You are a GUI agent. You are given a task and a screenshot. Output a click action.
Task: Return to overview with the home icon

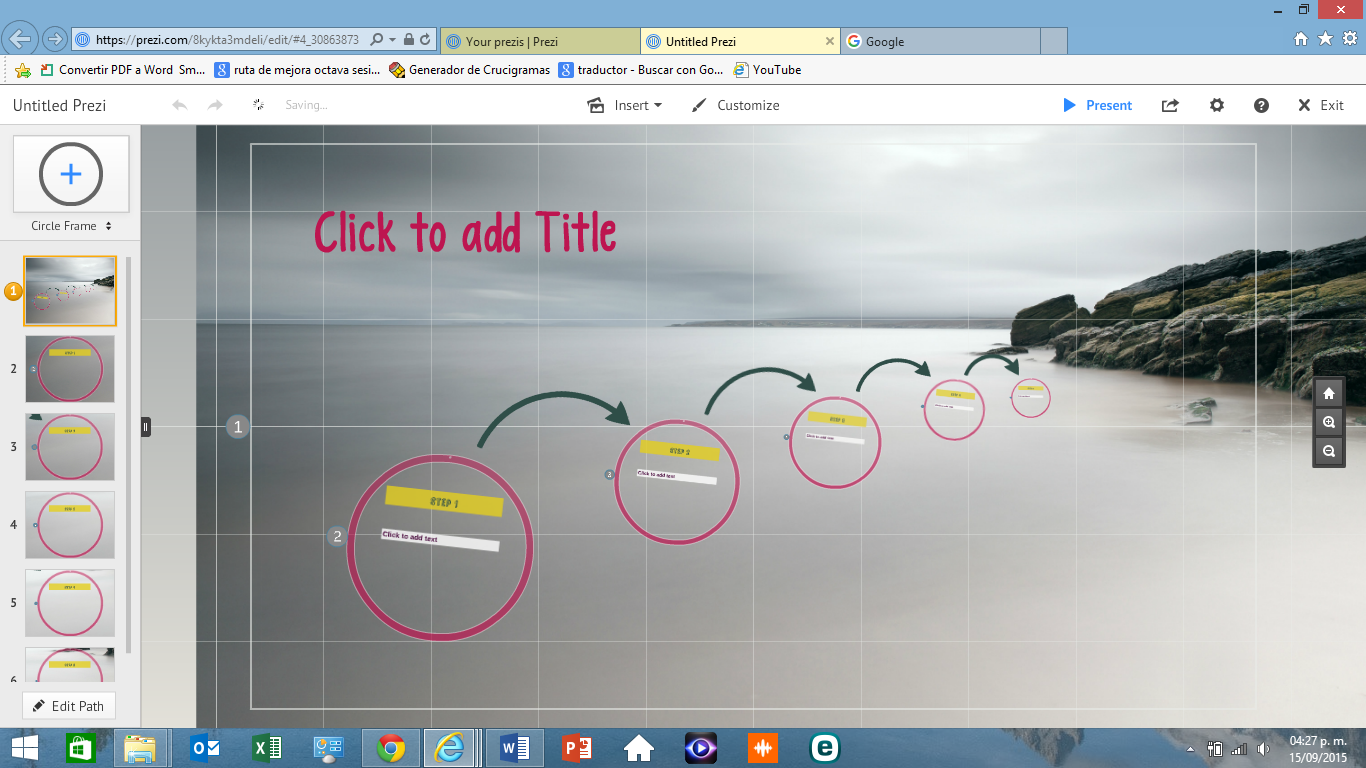point(1328,393)
